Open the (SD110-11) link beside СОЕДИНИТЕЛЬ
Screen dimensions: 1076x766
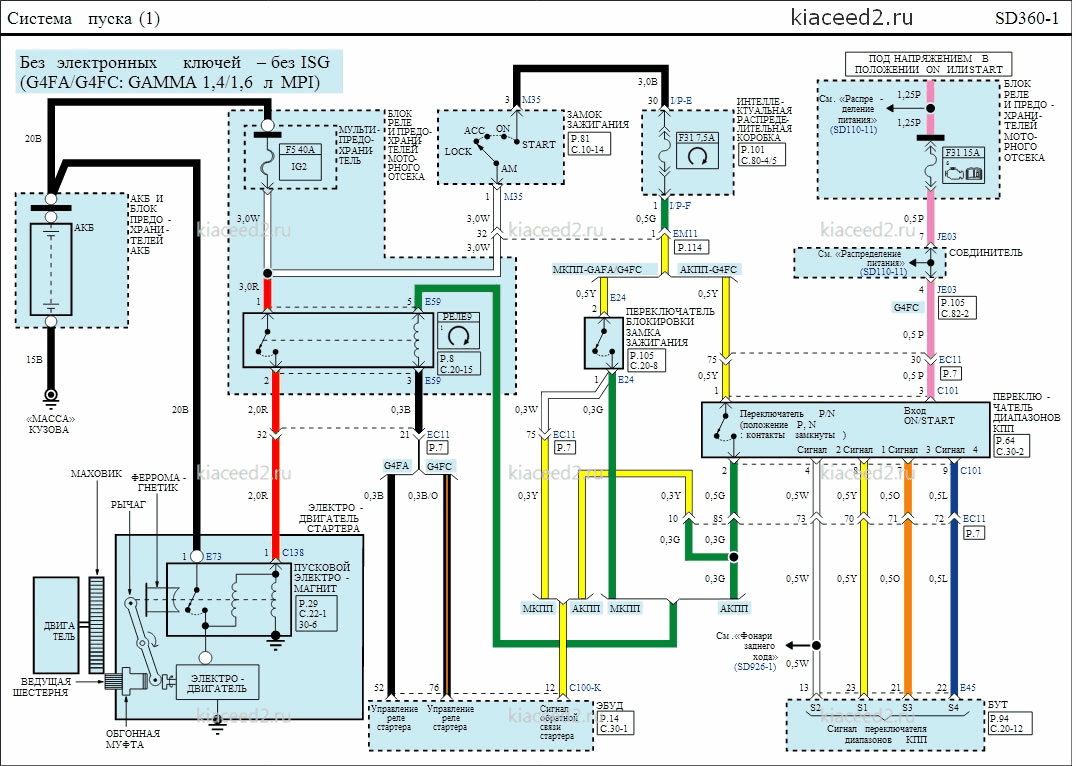point(883,272)
